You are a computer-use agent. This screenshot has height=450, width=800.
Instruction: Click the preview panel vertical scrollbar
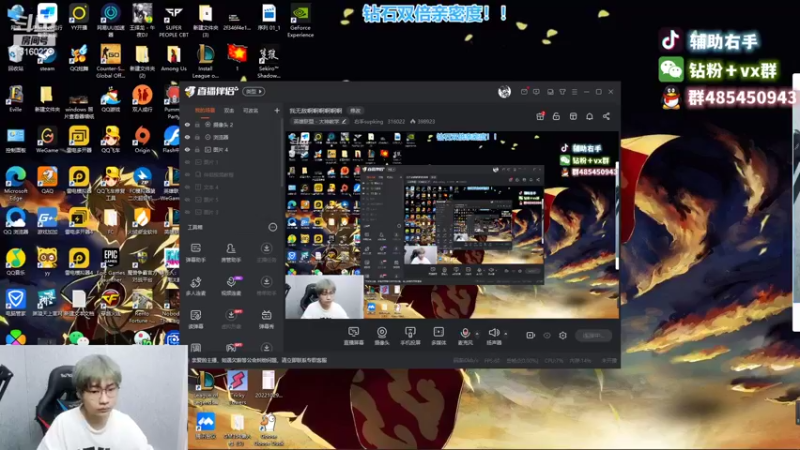[x=617, y=217]
